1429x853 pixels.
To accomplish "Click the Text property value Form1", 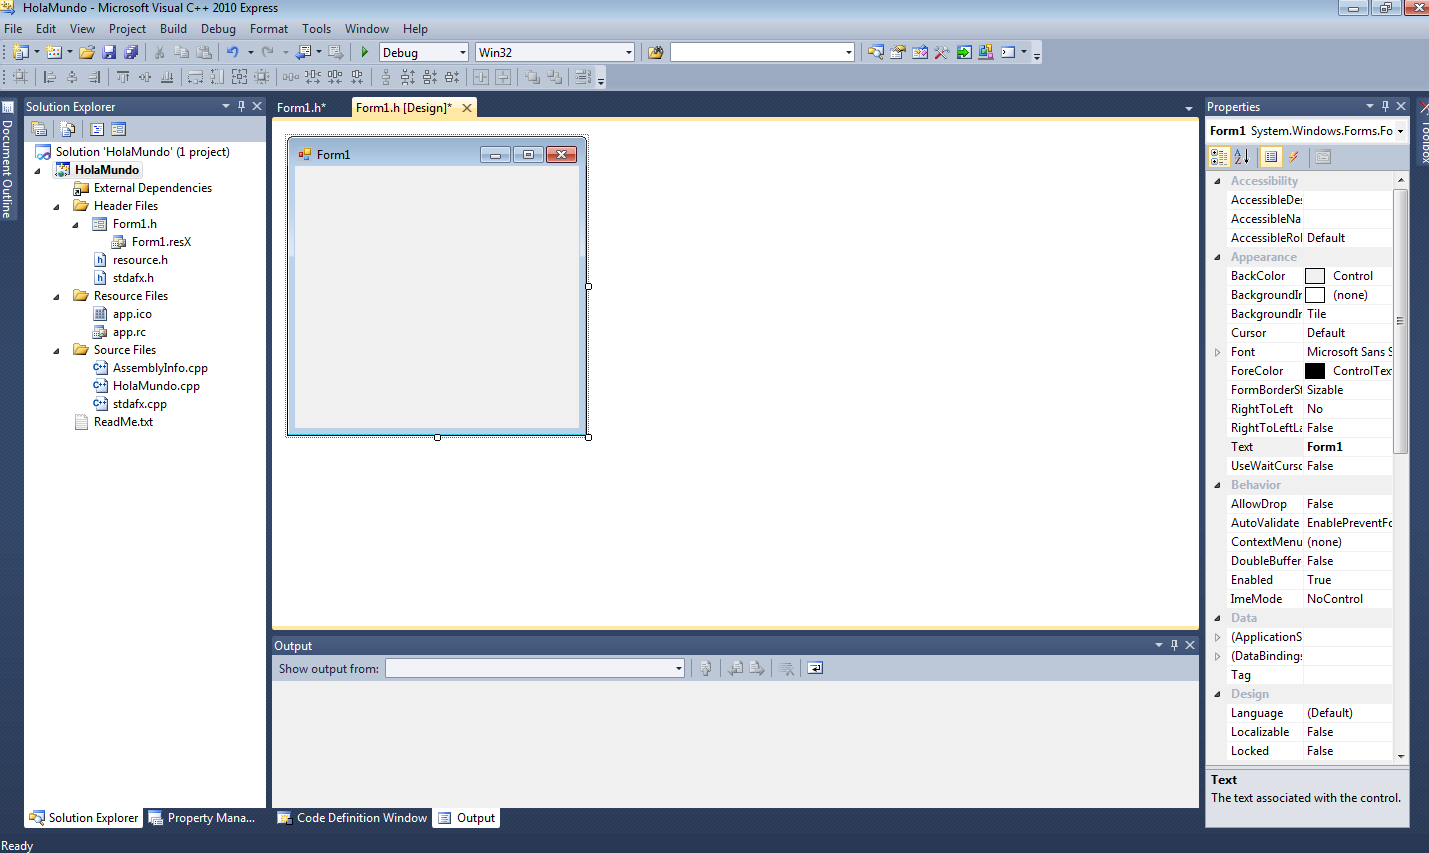I will point(1348,447).
